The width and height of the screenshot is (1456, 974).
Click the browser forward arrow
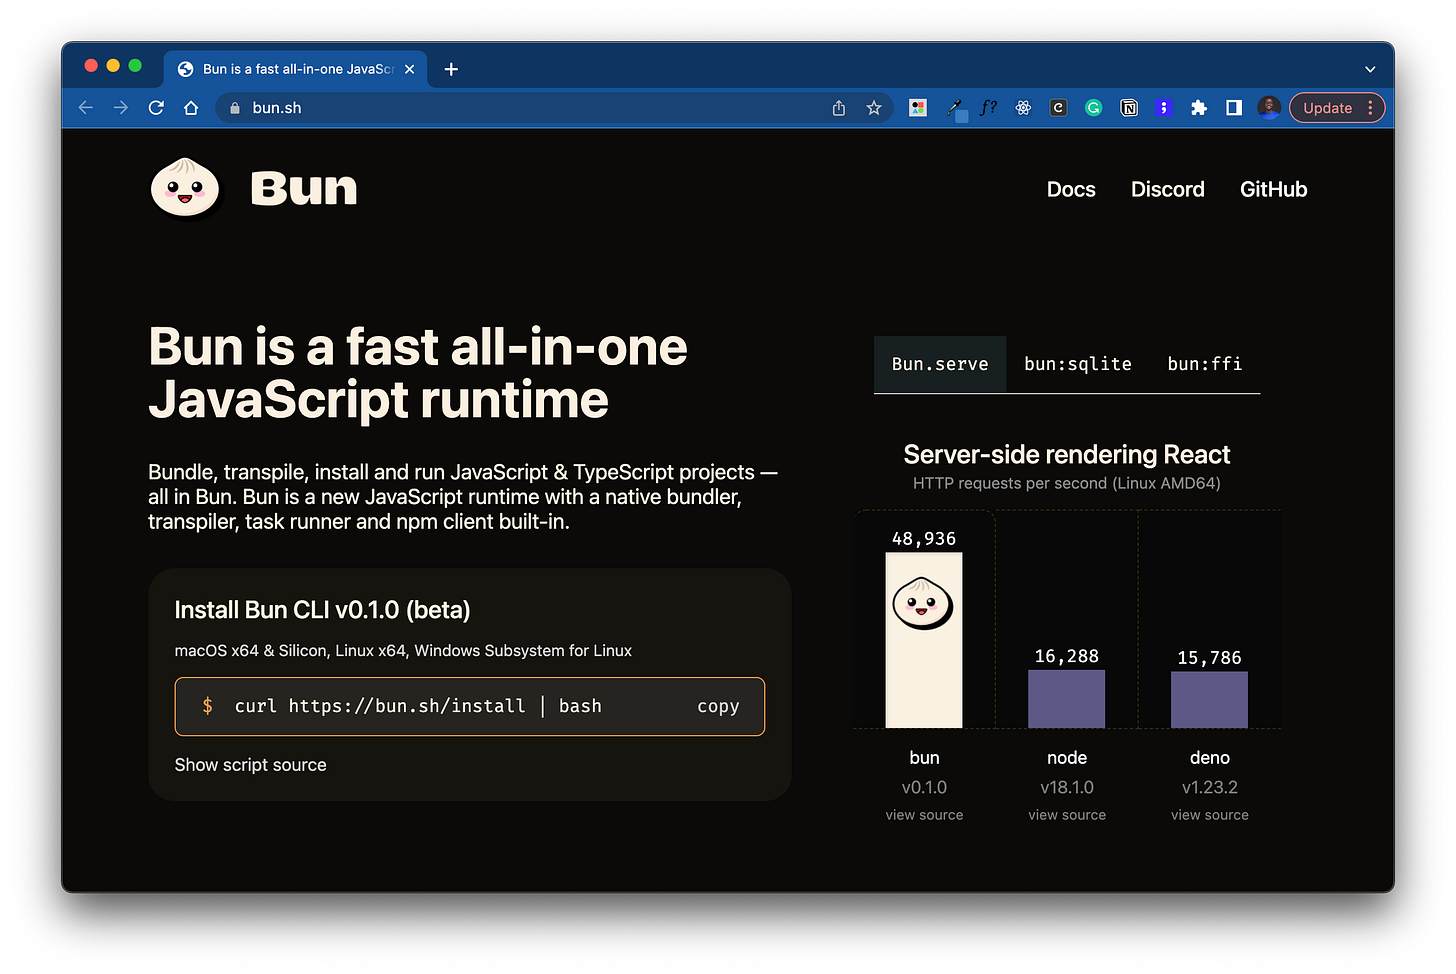pos(121,108)
